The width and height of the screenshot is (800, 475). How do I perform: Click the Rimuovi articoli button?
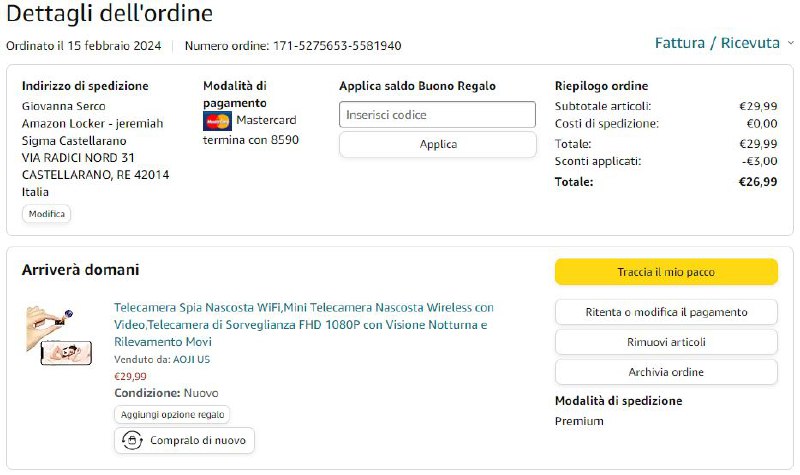(666, 342)
